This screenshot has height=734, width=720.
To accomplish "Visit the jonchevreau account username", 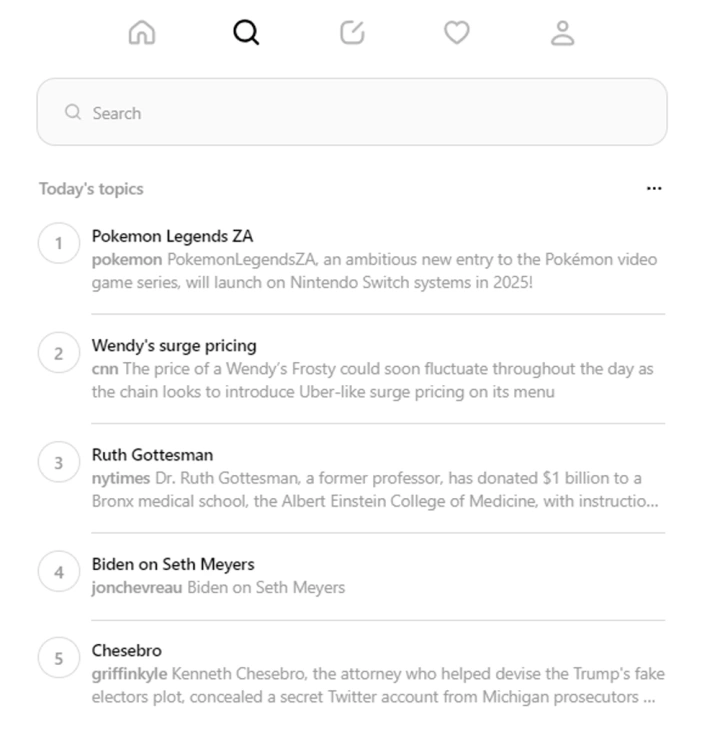I will pos(137,588).
